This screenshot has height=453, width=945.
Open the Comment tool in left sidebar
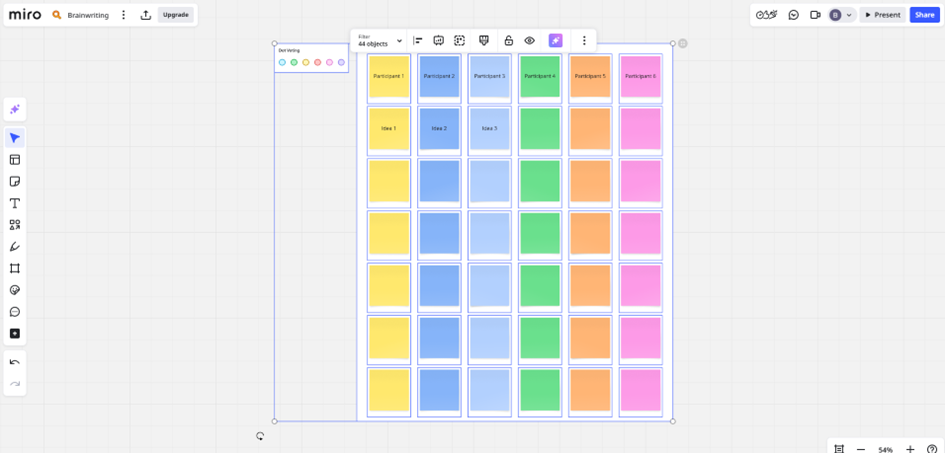coord(15,312)
